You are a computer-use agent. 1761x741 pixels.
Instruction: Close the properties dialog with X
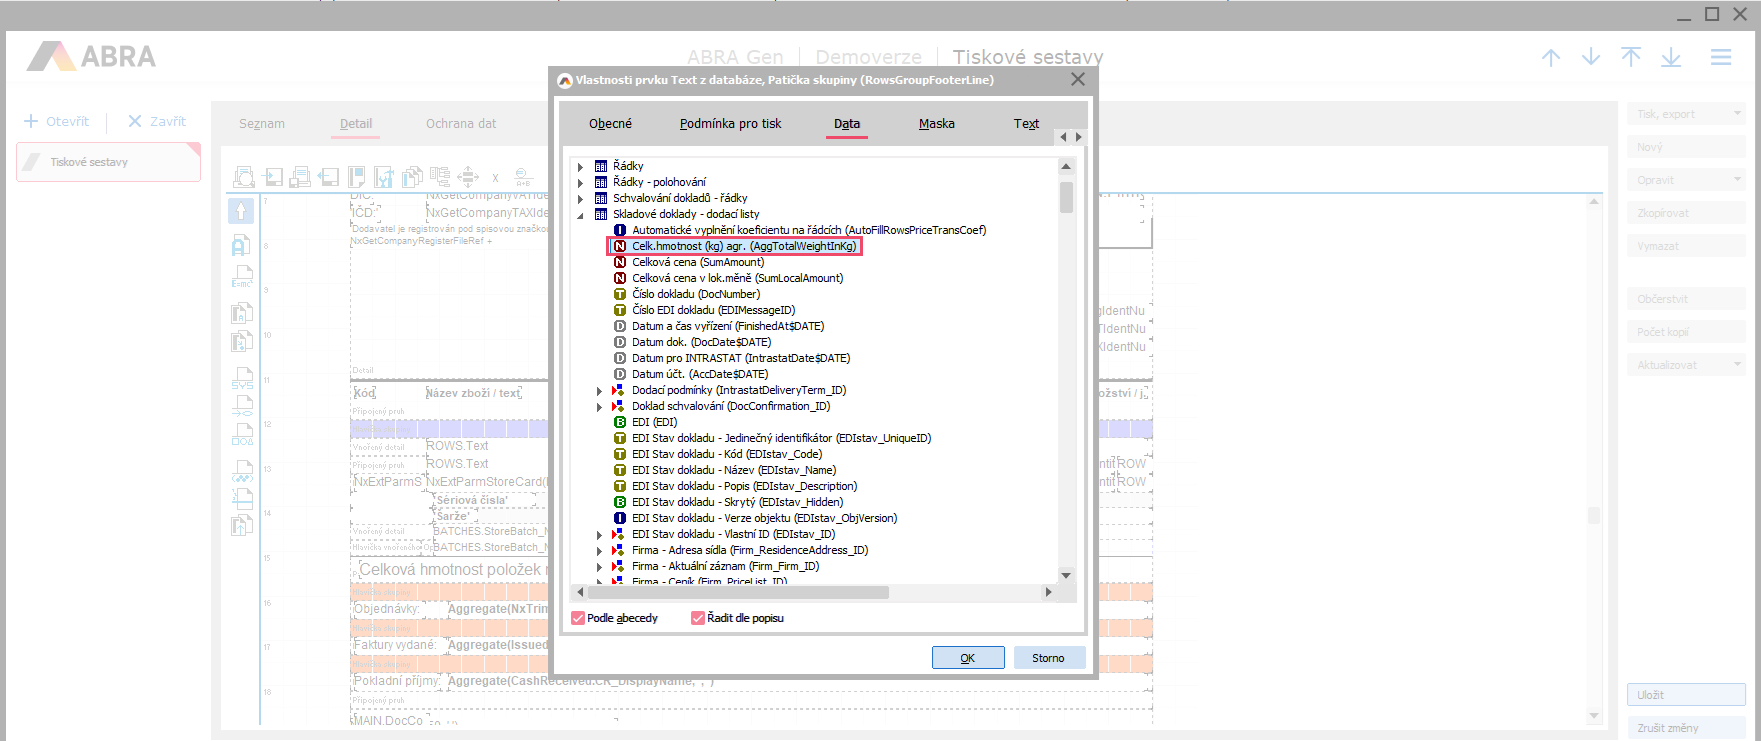pyautogui.click(x=1078, y=79)
